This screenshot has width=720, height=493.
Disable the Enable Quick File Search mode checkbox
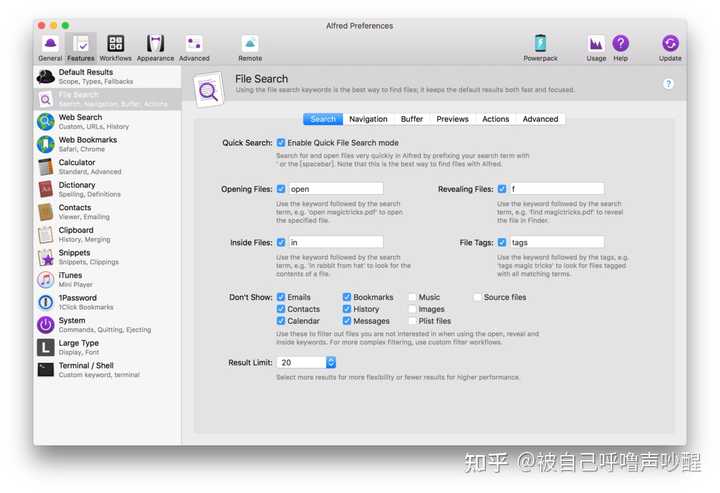coord(281,143)
